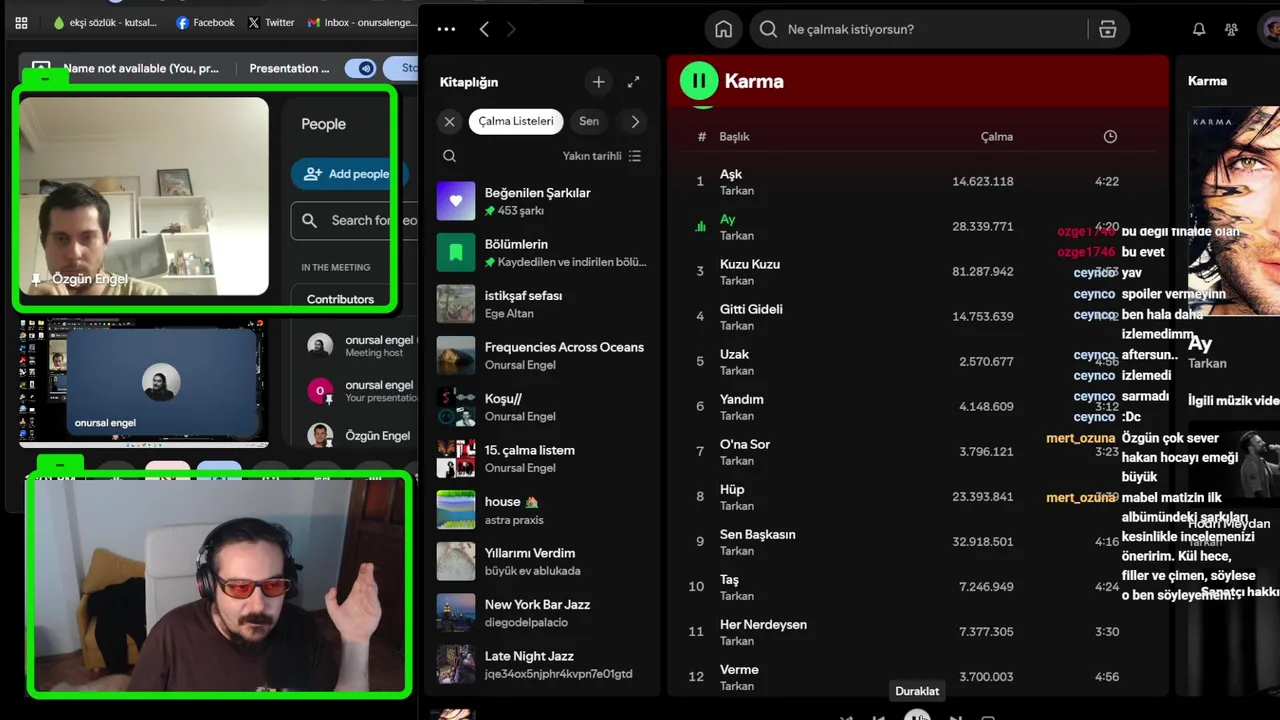Open the 'istikşaf sefası' item
1280x720 pixels.
coord(543,304)
